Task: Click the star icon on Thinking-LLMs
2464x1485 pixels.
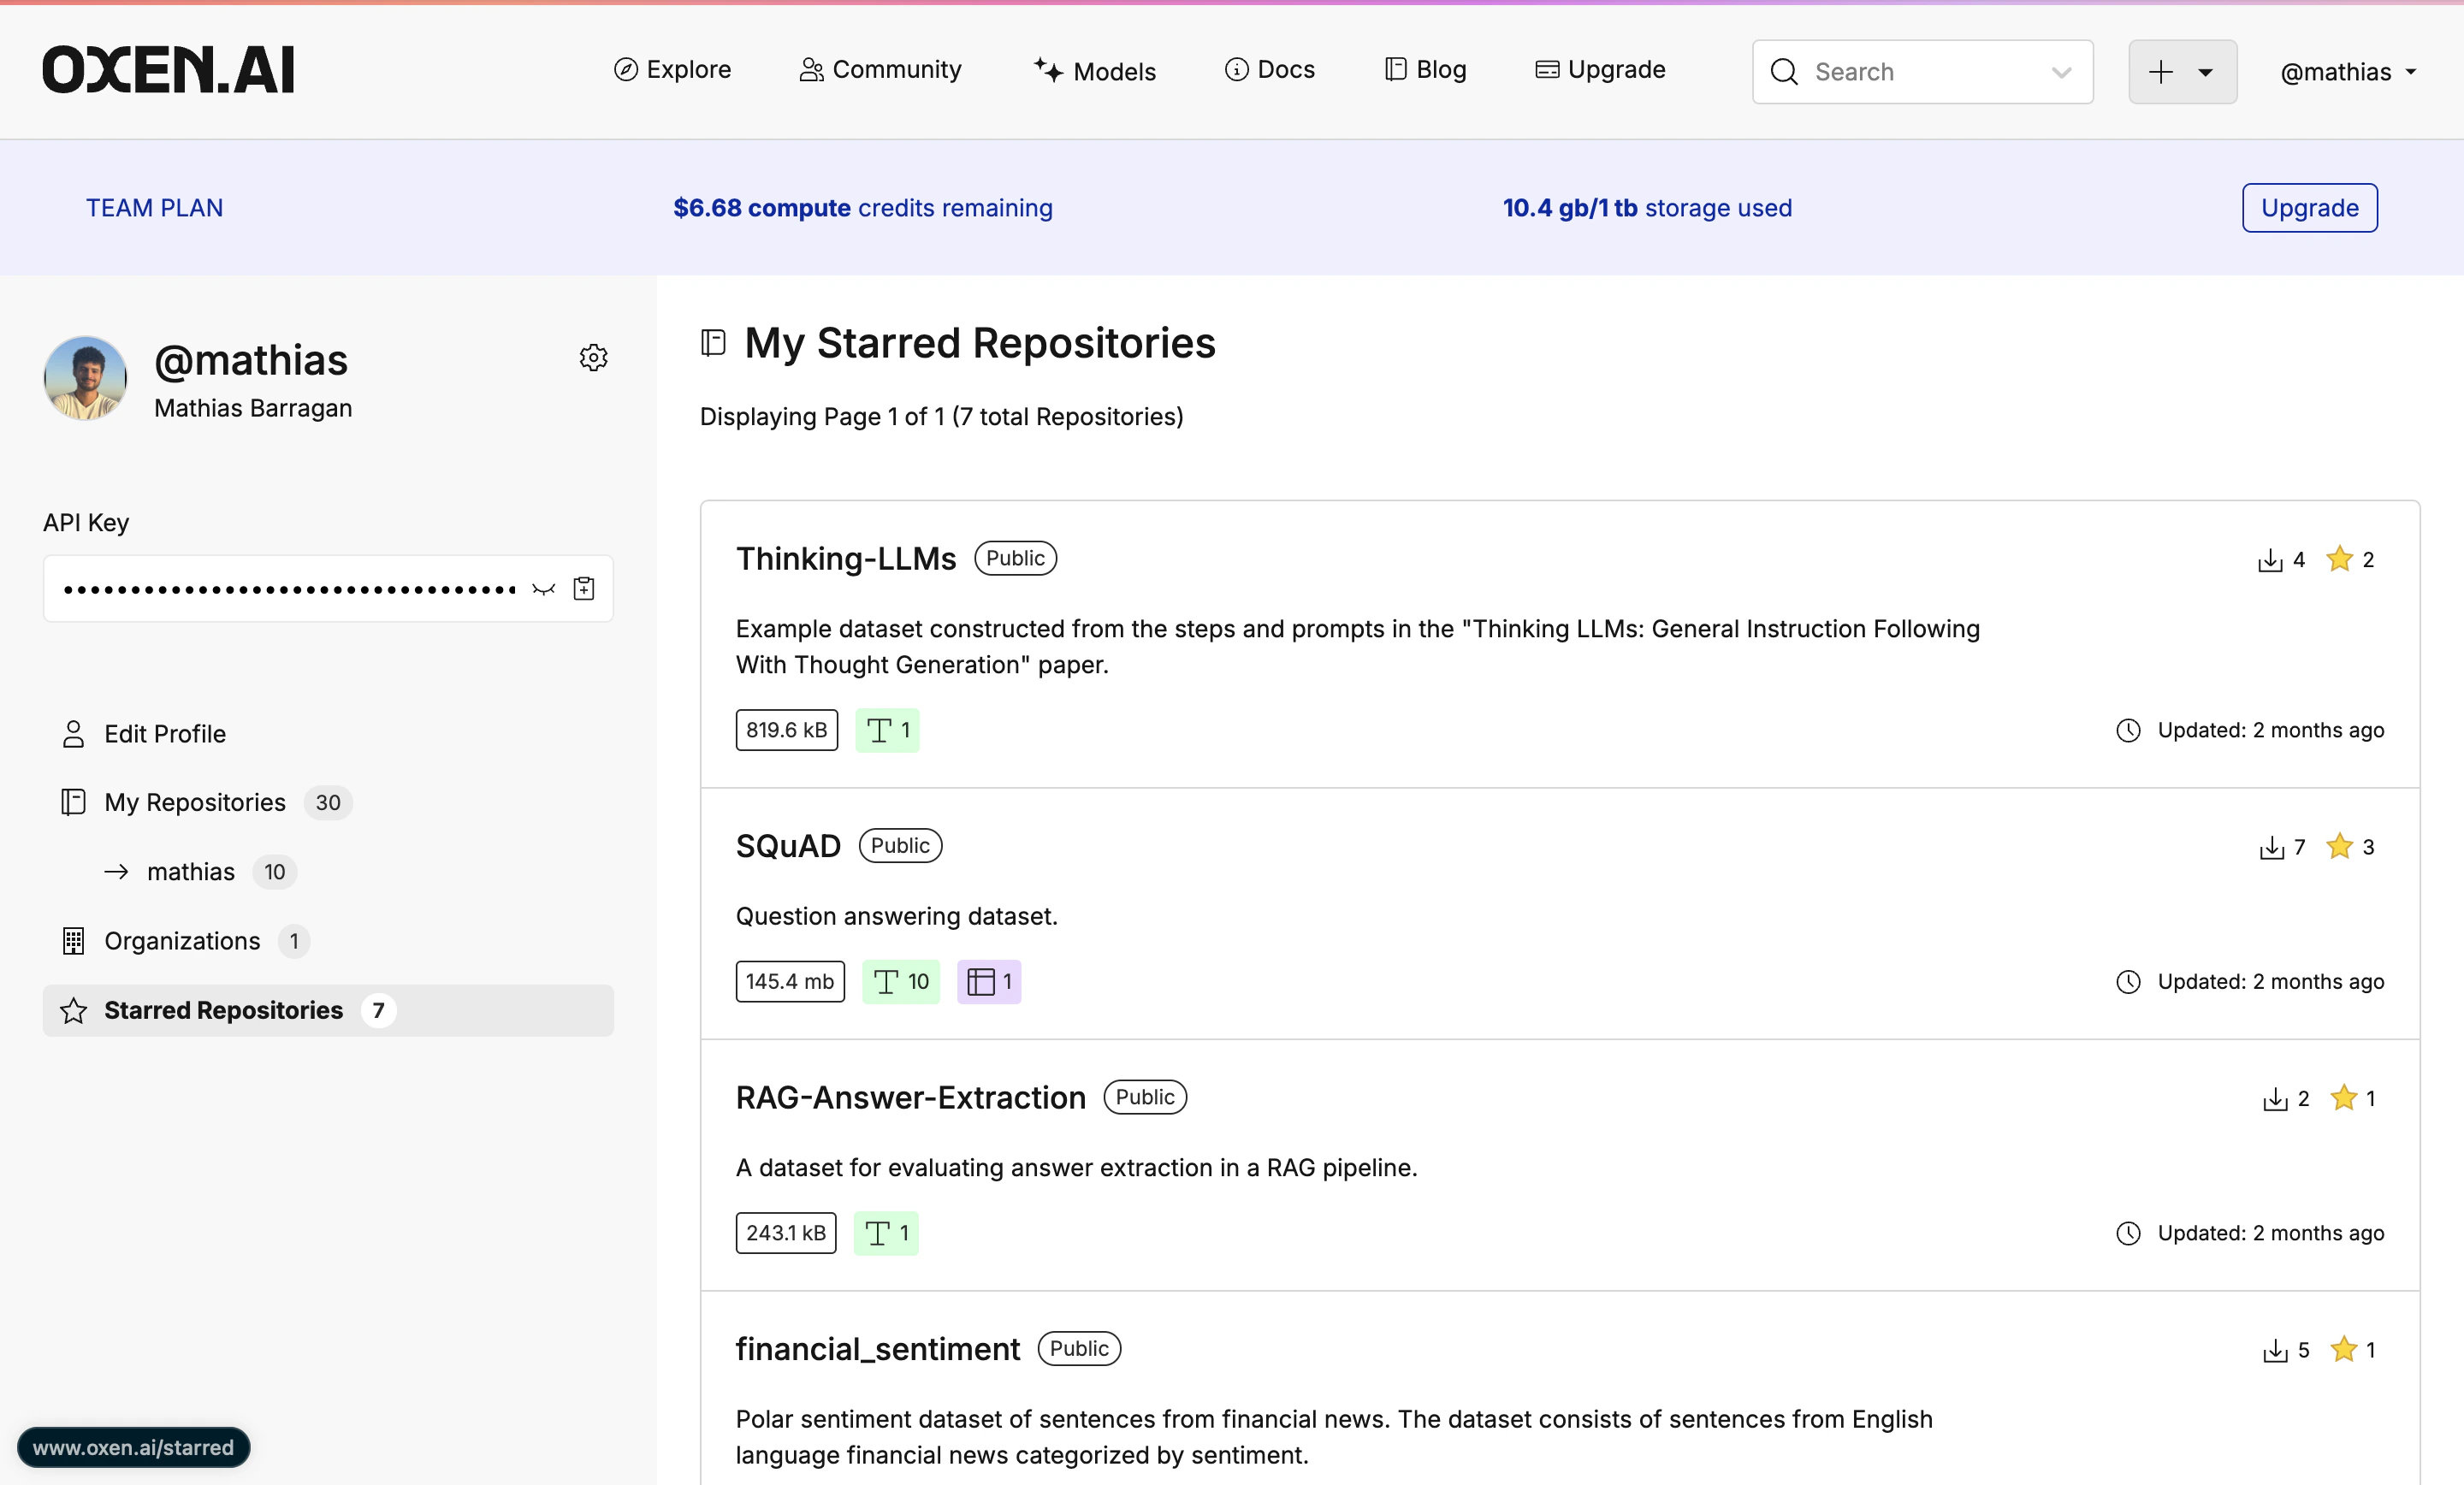Action: pyautogui.click(x=2338, y=559)
